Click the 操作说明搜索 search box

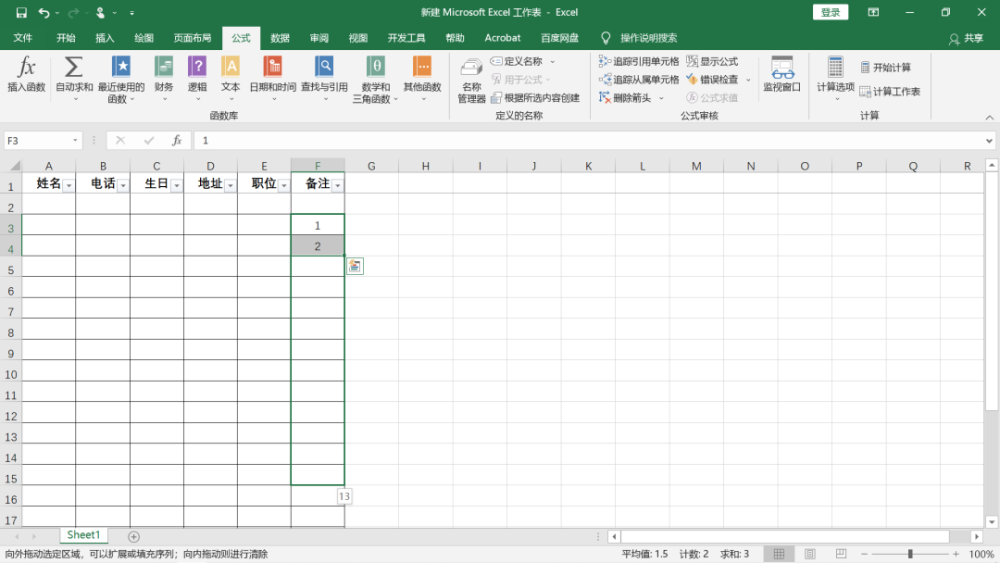[640, 38]
